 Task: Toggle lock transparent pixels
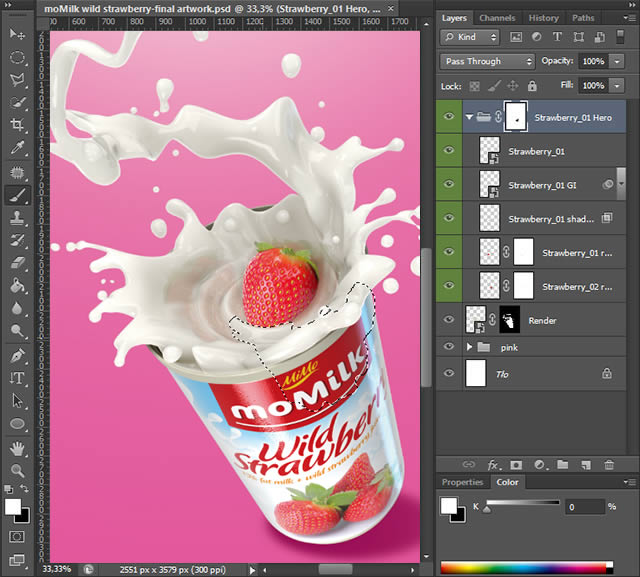(474, 86)
